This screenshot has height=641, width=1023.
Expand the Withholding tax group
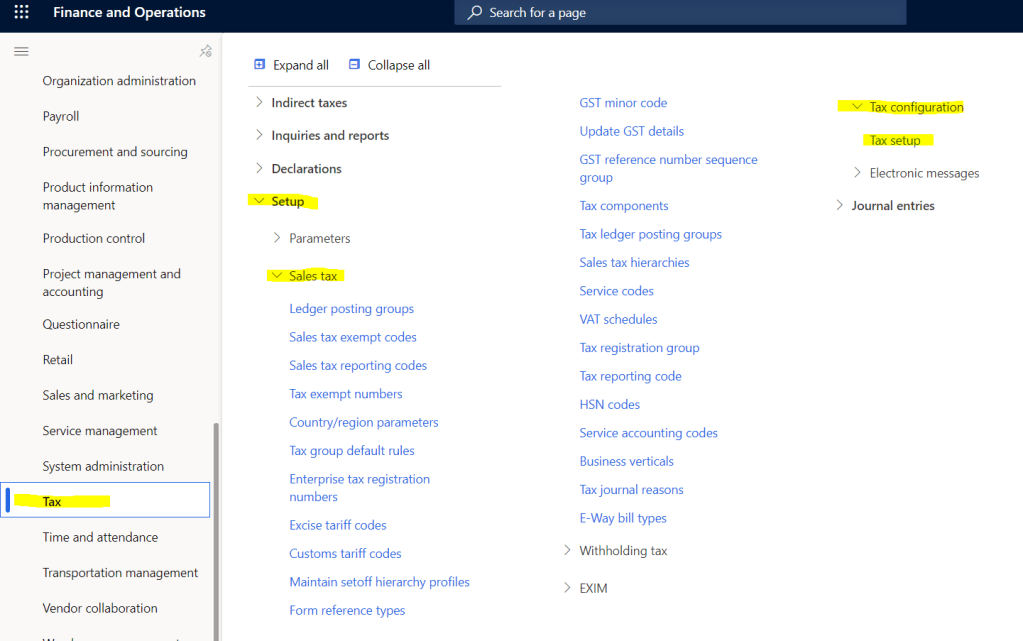tap(567, 551)
